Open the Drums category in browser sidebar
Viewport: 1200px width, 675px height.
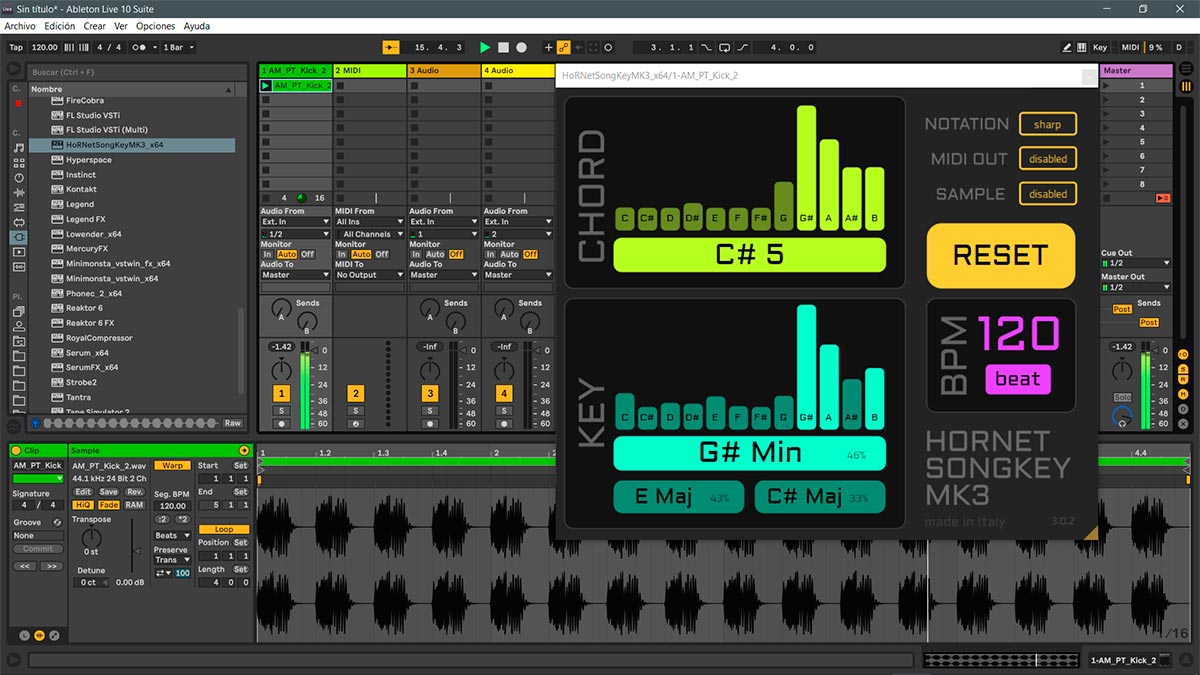click(20, 163)
